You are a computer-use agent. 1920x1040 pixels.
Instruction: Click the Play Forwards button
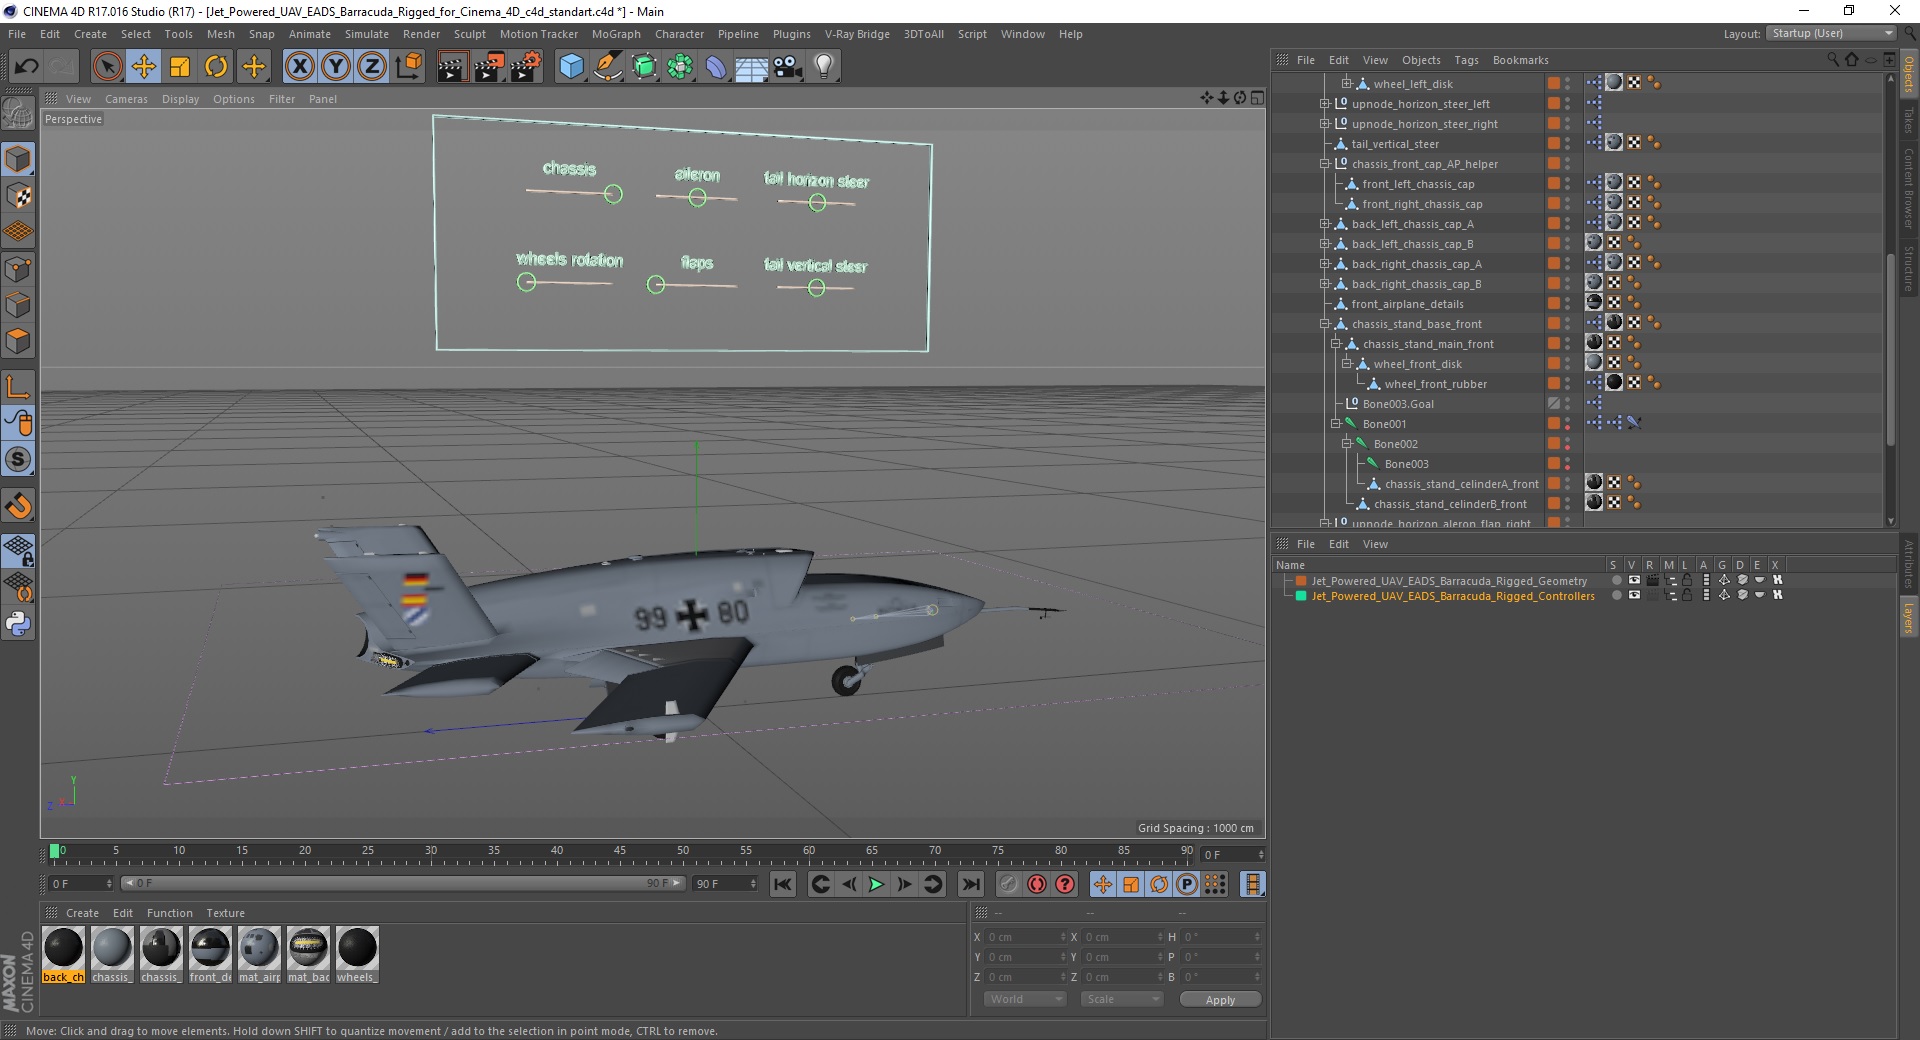pos(876,884)
